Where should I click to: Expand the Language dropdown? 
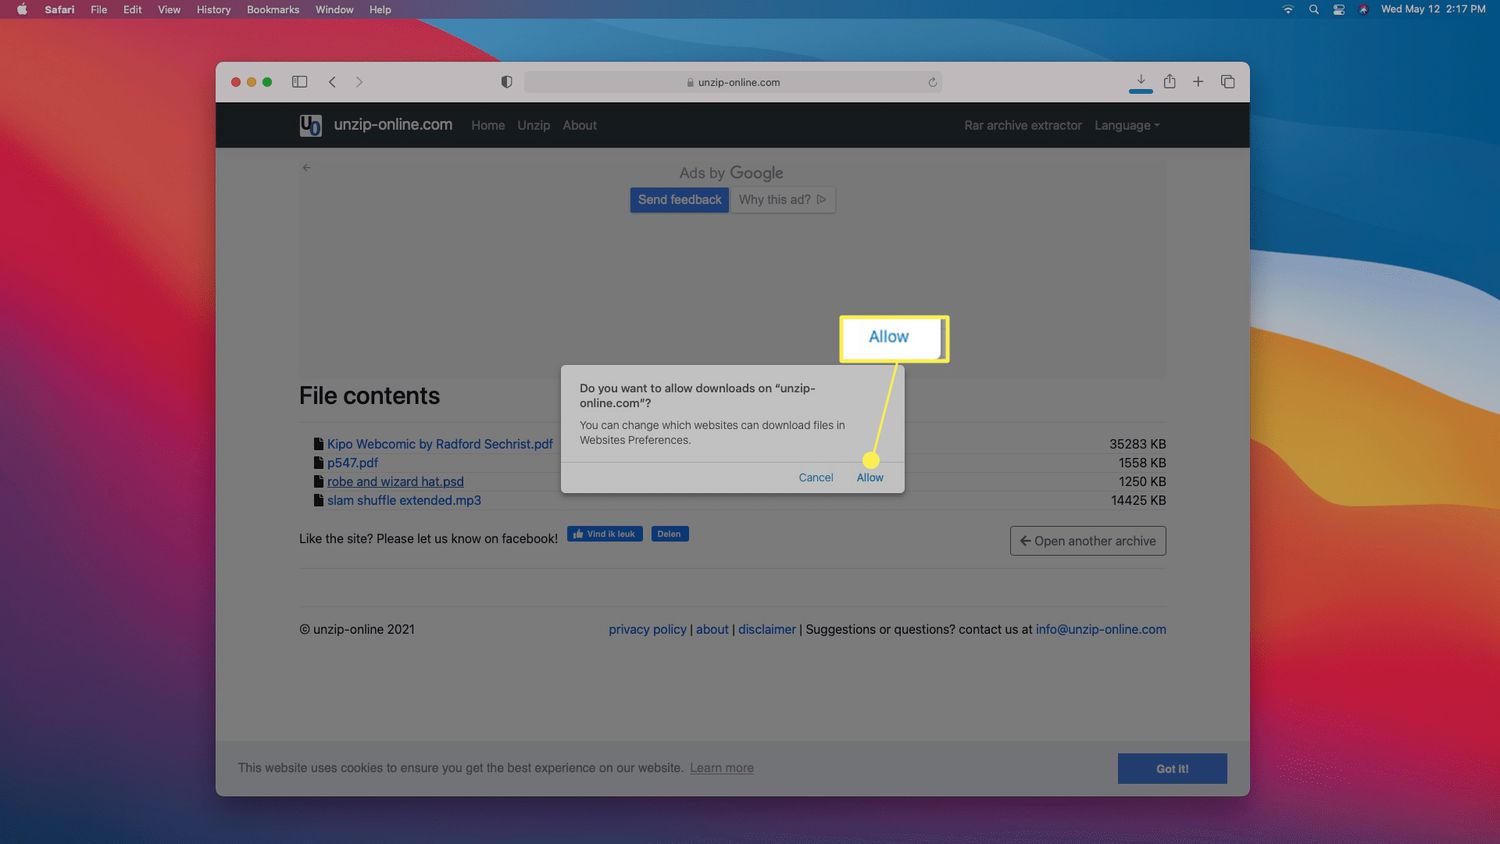(x=1126, y=125)
